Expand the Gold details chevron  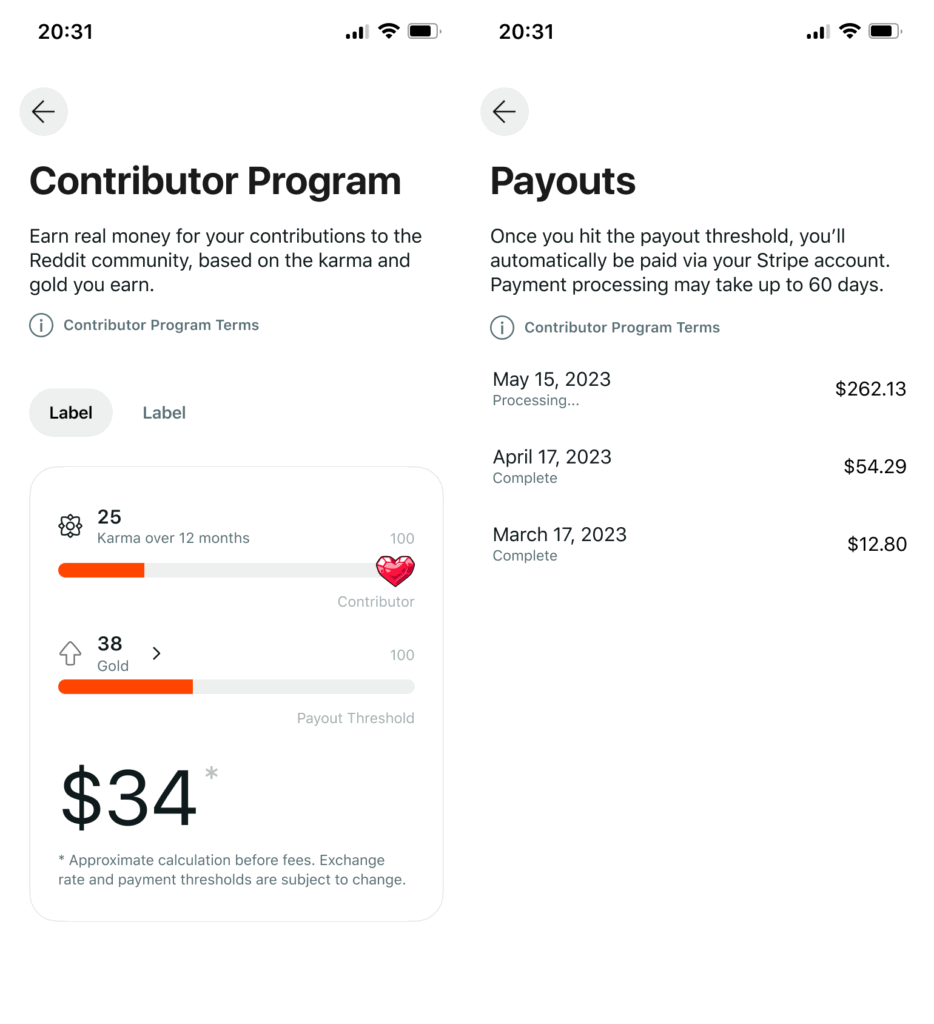click(156, 653)
